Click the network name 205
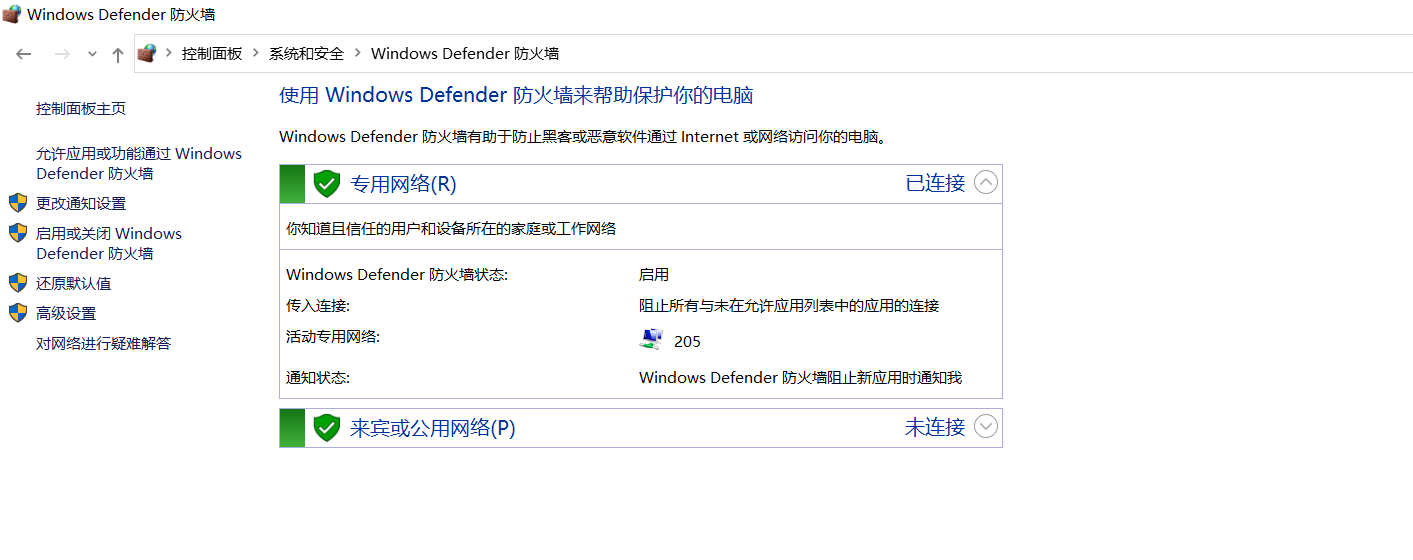Screen dimensions: 1413x560 click(687, 341)
